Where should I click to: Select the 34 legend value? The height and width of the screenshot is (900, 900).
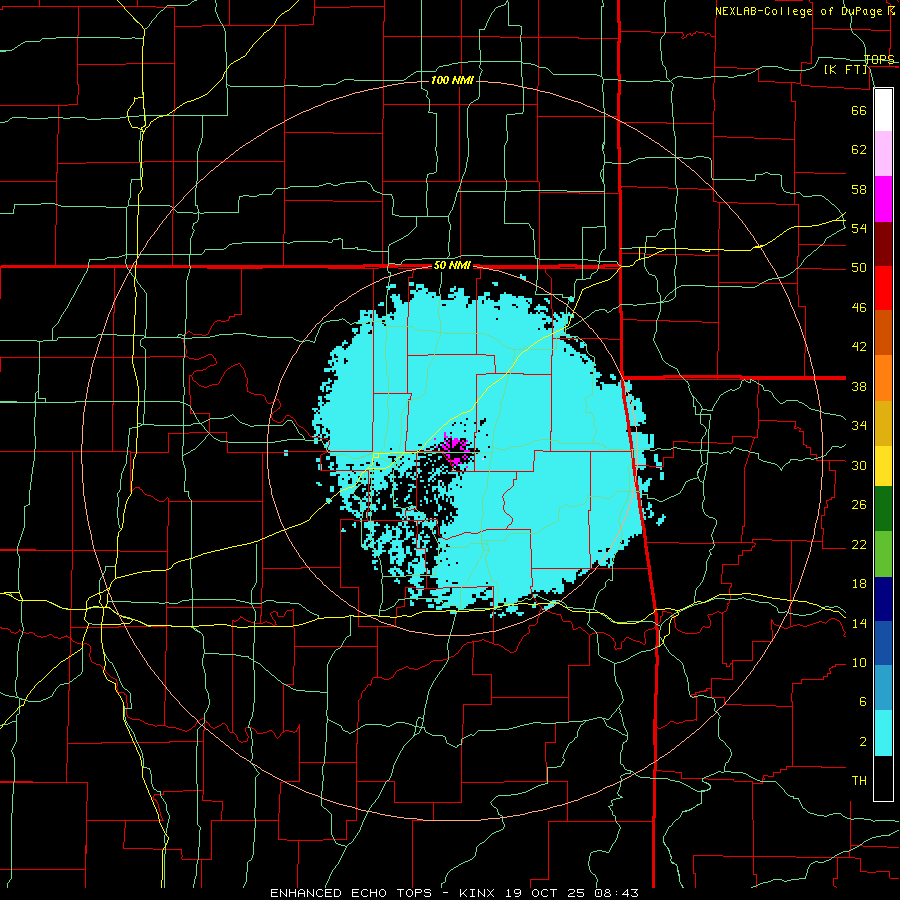click(x=859, y=426)
